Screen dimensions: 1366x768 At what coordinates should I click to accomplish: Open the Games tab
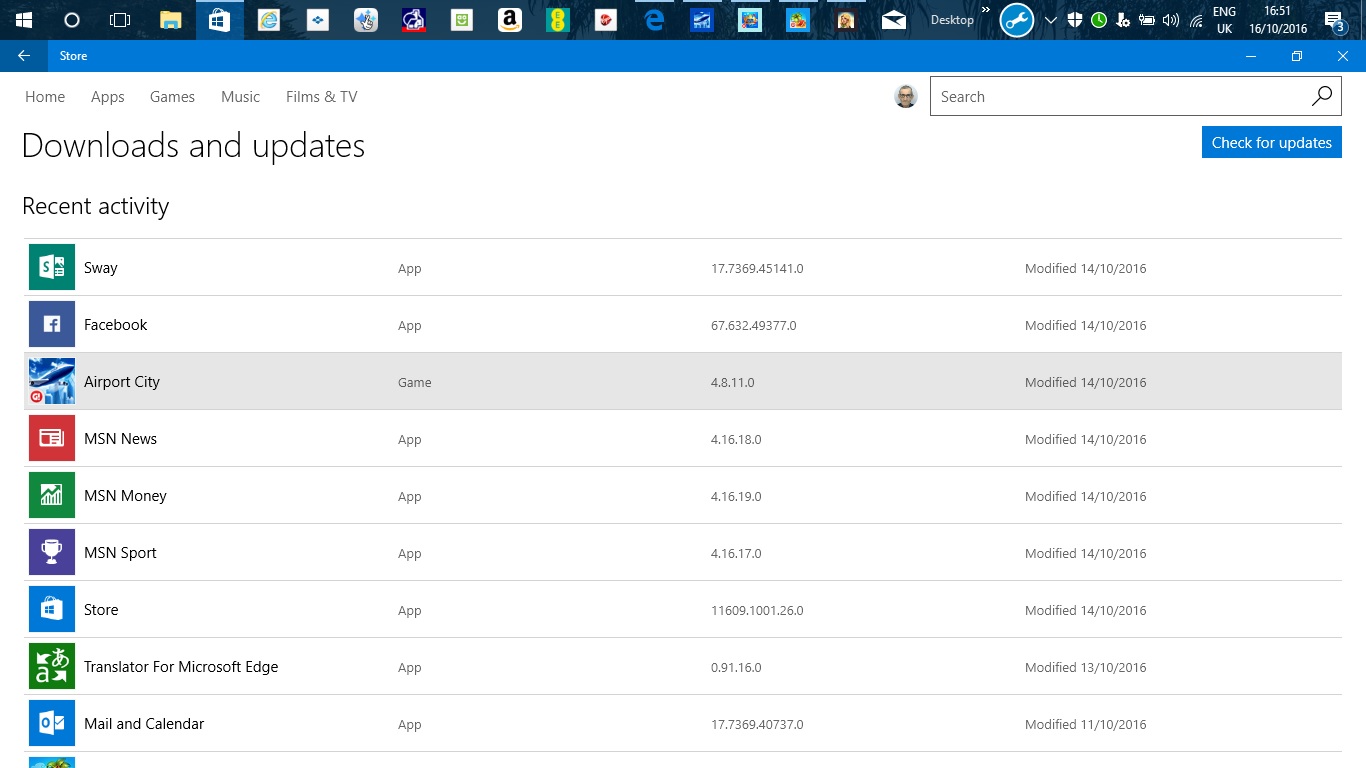coord(172,97)
